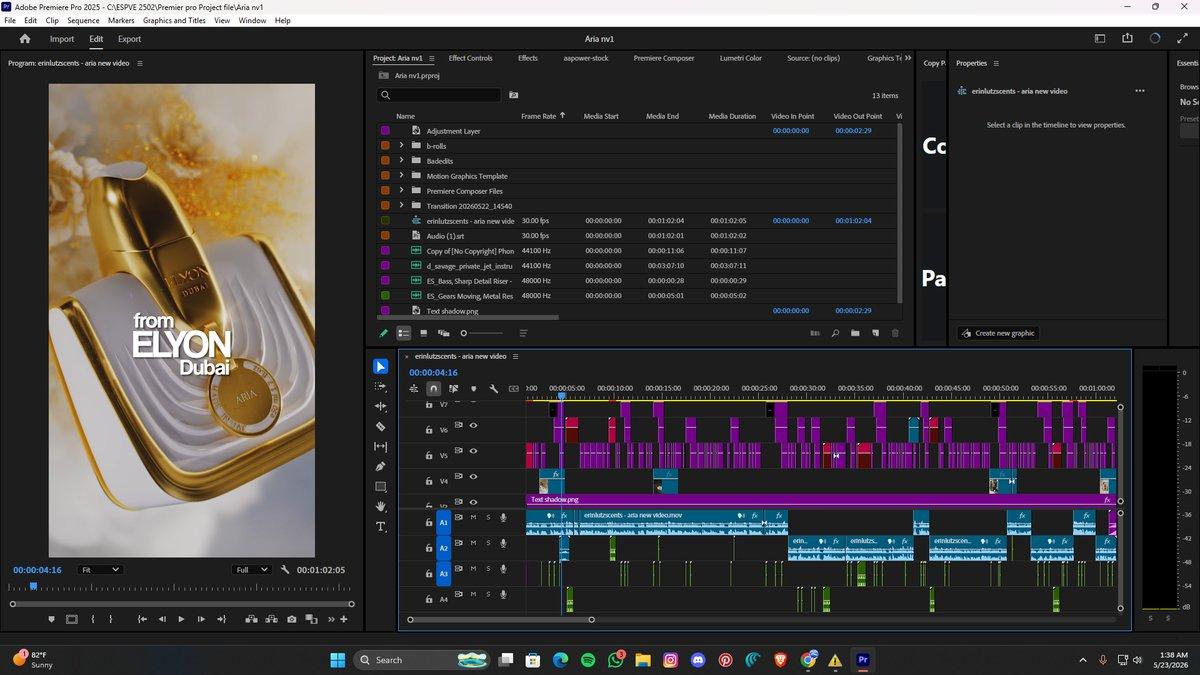Play the sequence in Program monitor
The height and width of the screenshot is (675, 1200).
point(181,619)
